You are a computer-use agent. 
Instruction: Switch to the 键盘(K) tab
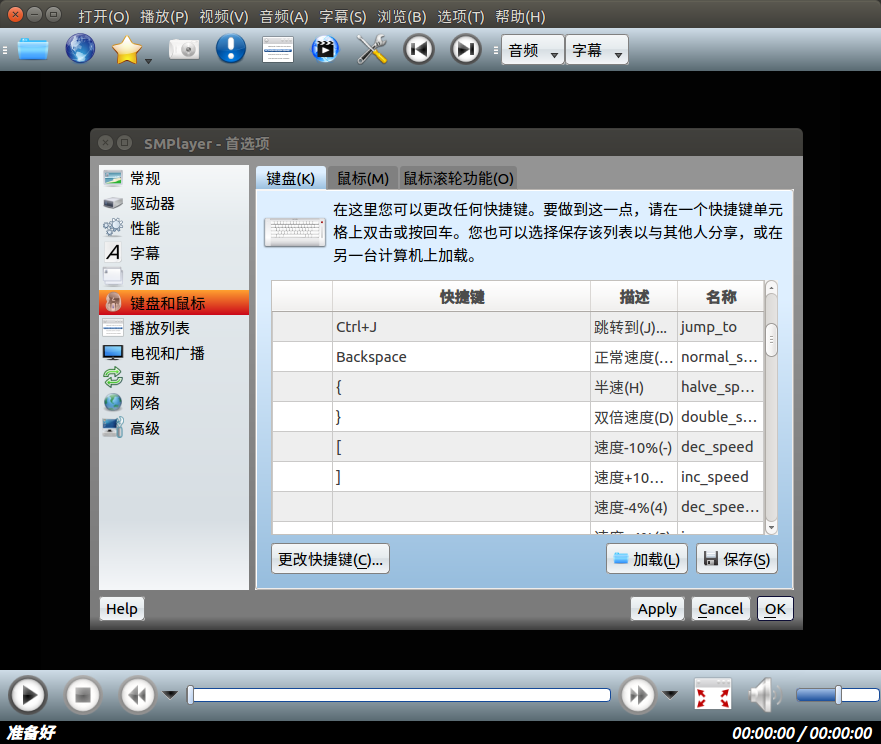290,179
